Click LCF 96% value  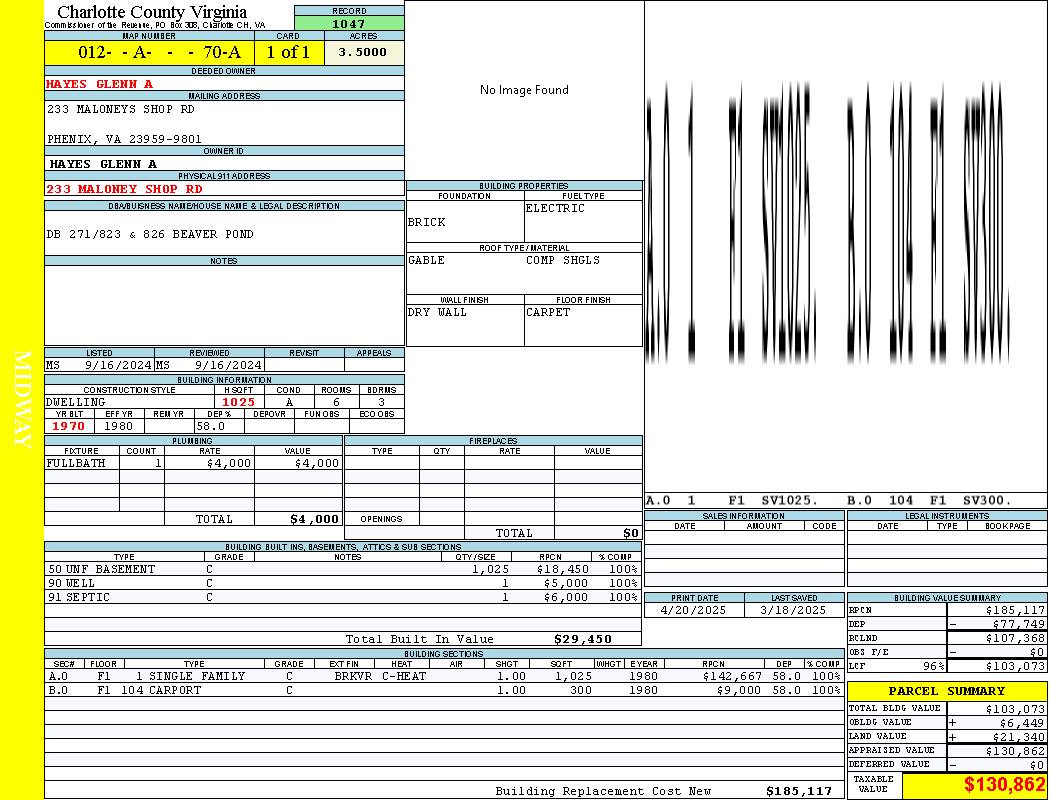[x=933, y=666]
